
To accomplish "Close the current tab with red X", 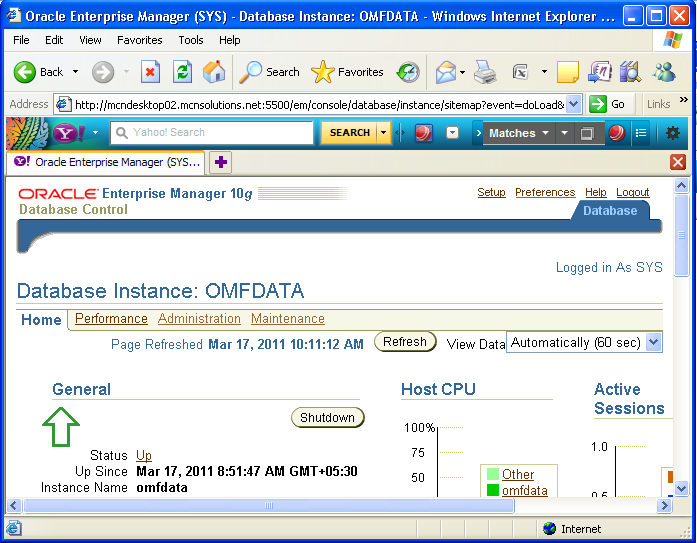I will [677, 162].
